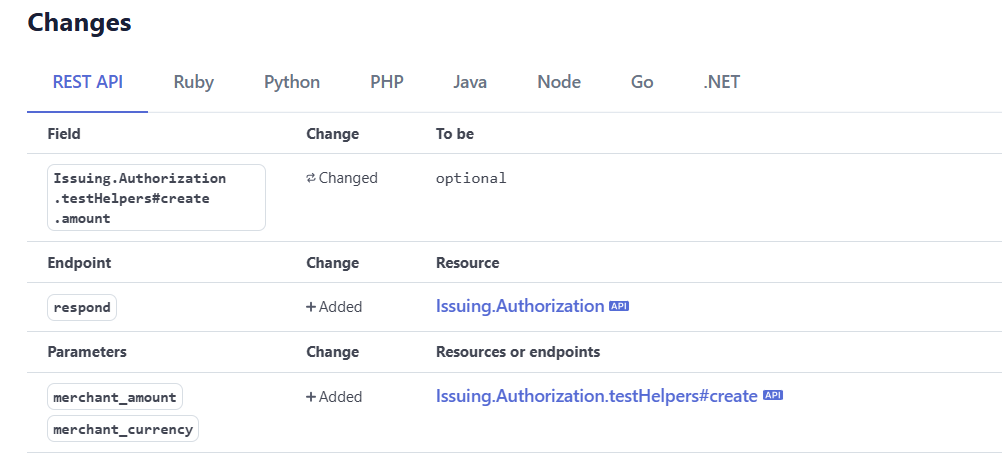Open the .NET tab
This screenshot has height=474, width=1002.
point(721,82)
